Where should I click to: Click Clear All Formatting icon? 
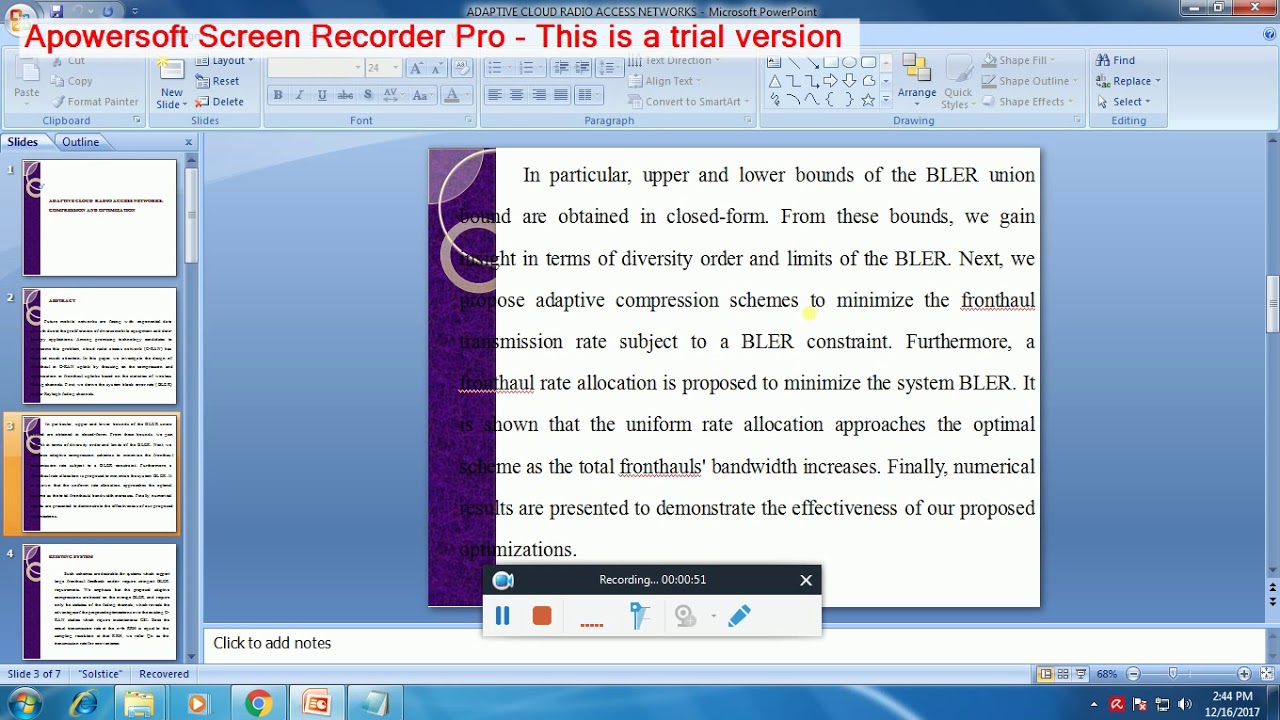pos(462,67)
